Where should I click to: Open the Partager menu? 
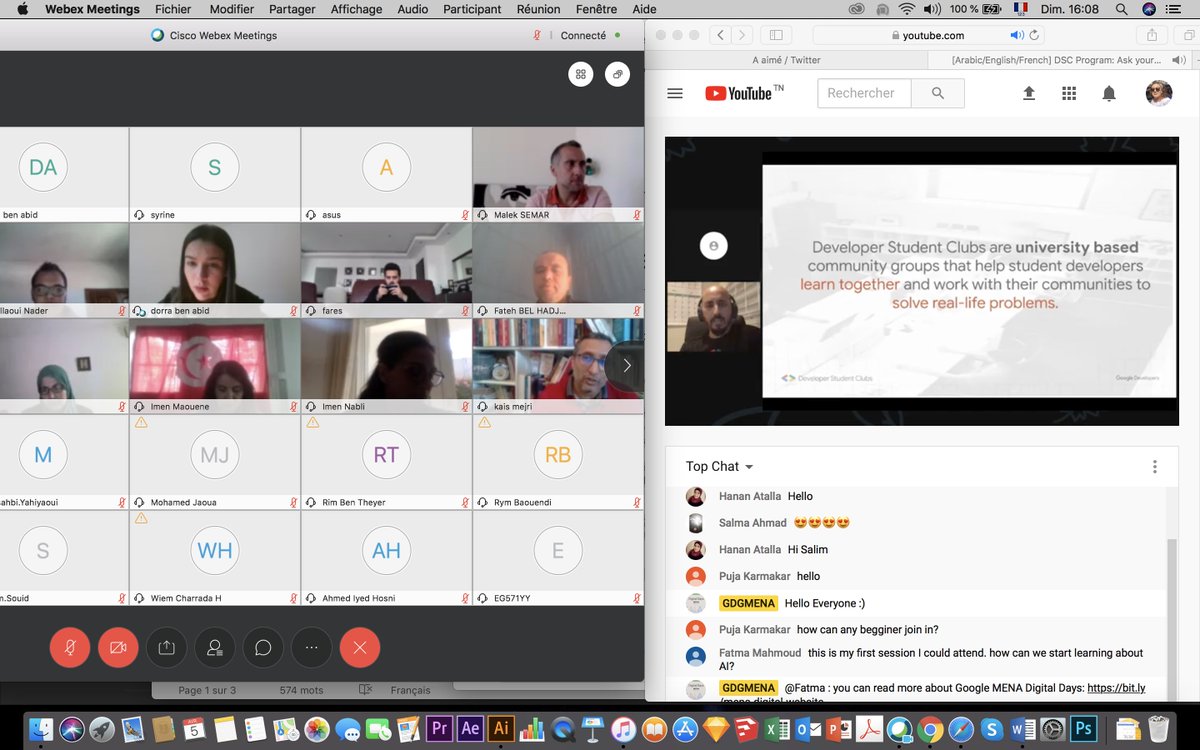pyautogui.click(x=292, y=9)
